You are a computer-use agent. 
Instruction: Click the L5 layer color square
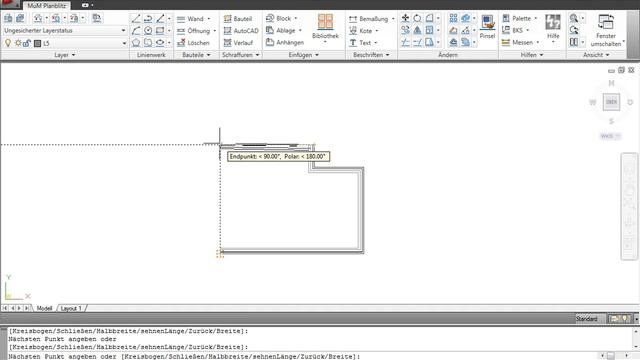37,43
